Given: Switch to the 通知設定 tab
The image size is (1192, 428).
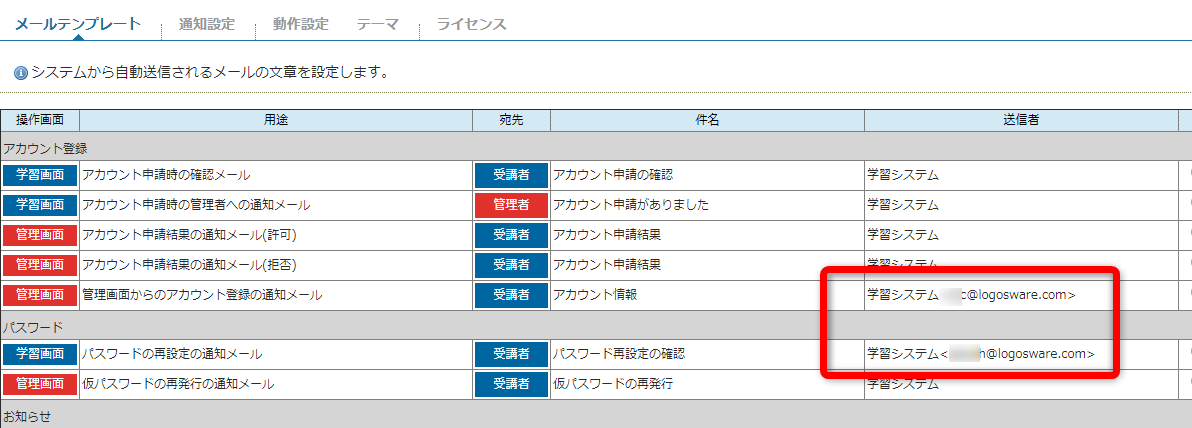Looking at the screenshot, I should tap(206, 24).
